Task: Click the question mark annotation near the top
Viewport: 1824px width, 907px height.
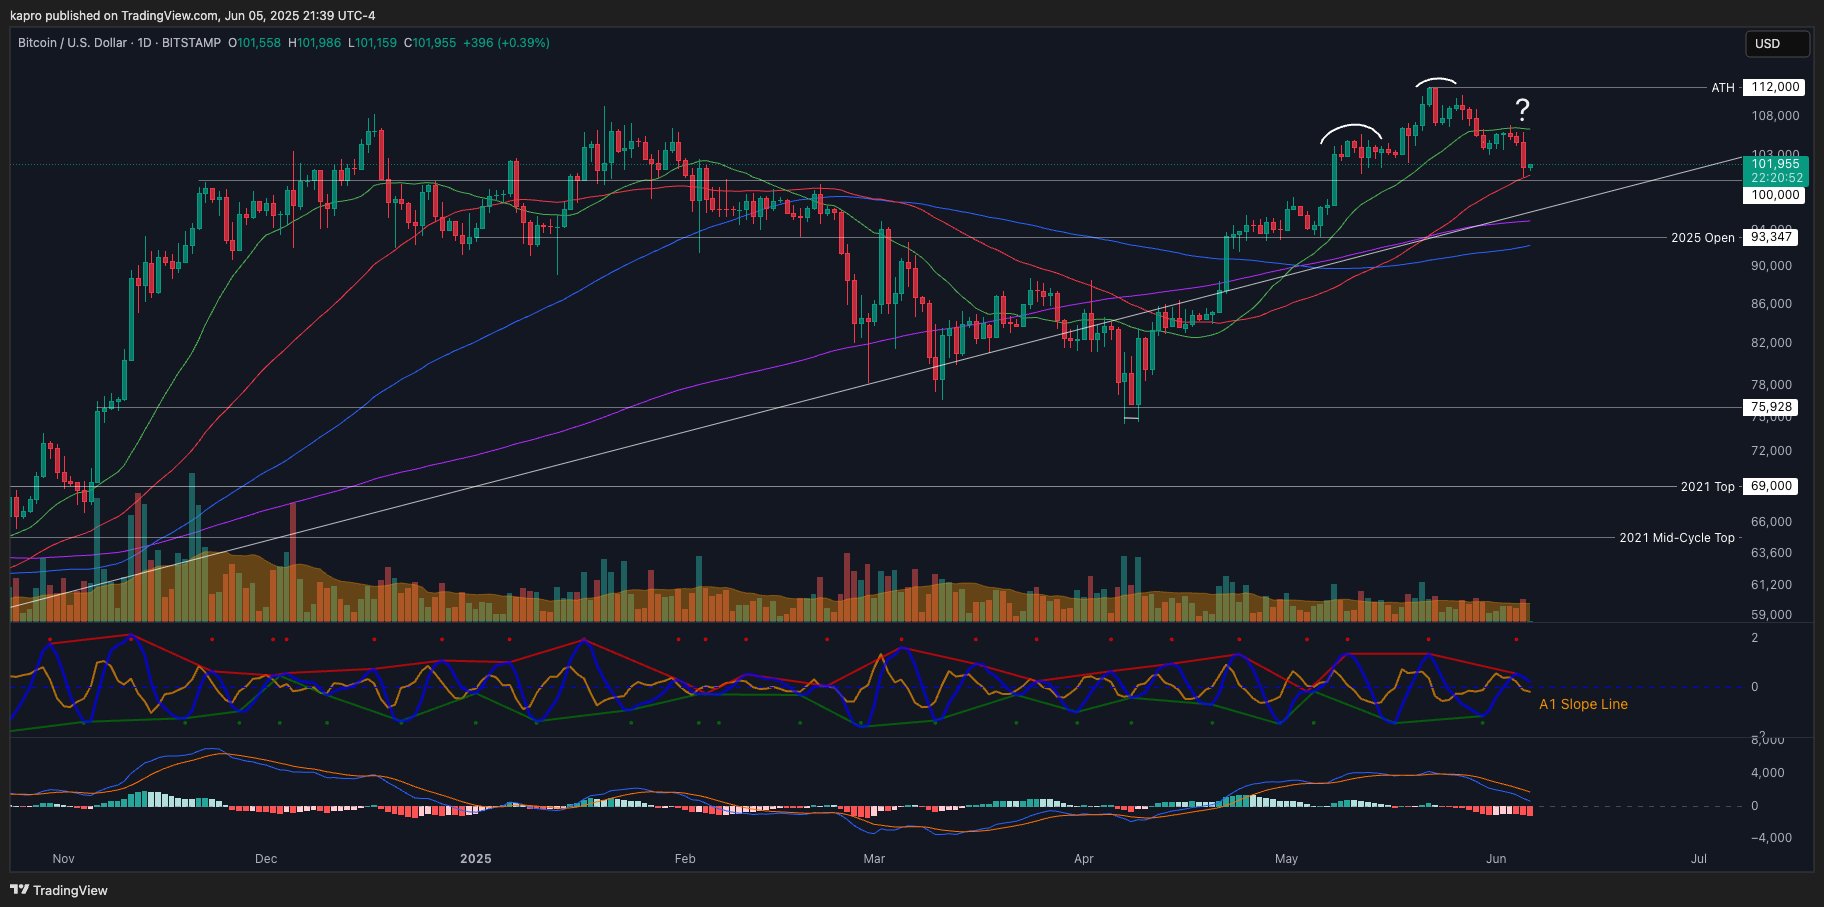Action: click(1521, 110)
